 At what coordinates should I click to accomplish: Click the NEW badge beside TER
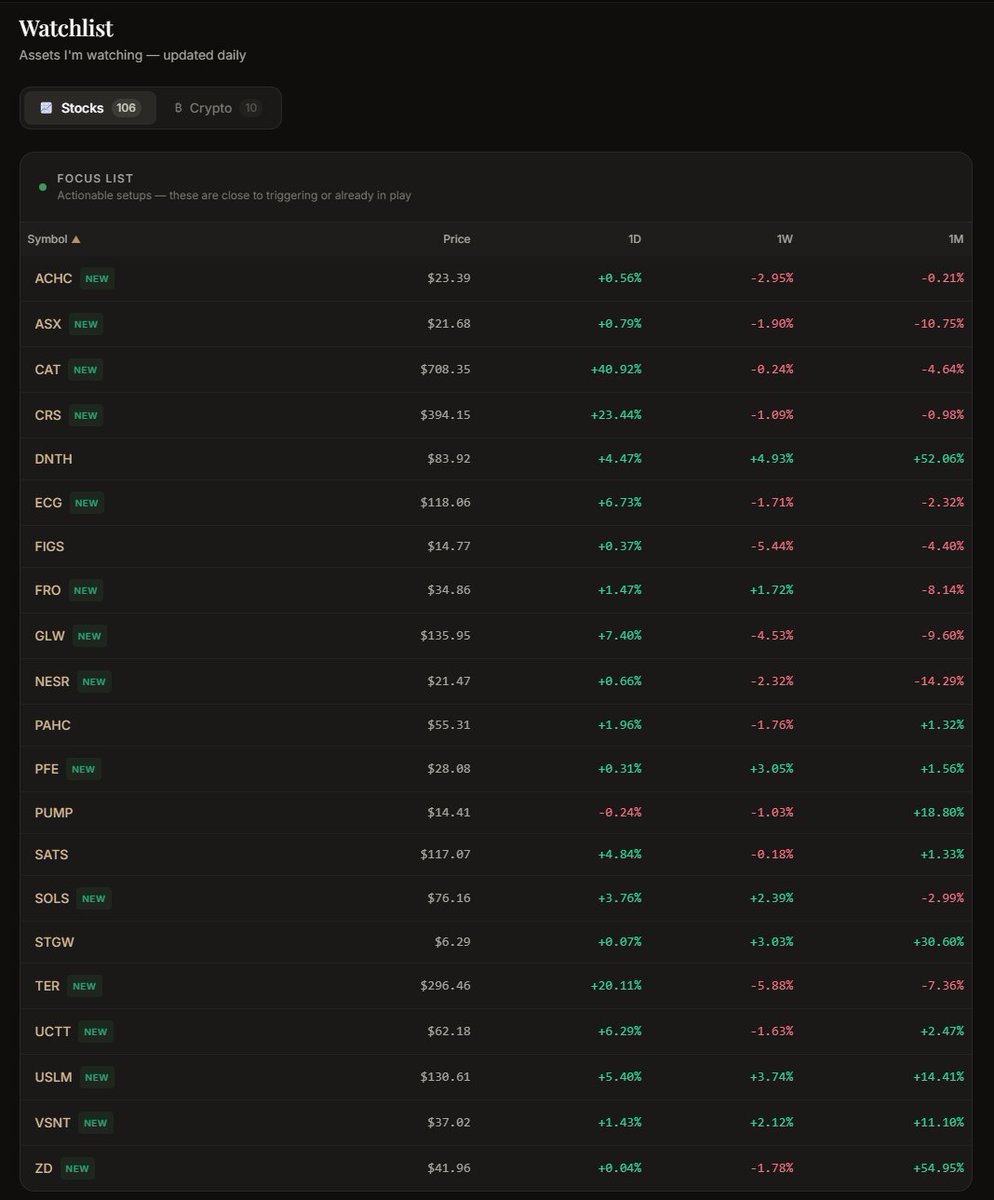pyautogui.click(x=84, y=986)
